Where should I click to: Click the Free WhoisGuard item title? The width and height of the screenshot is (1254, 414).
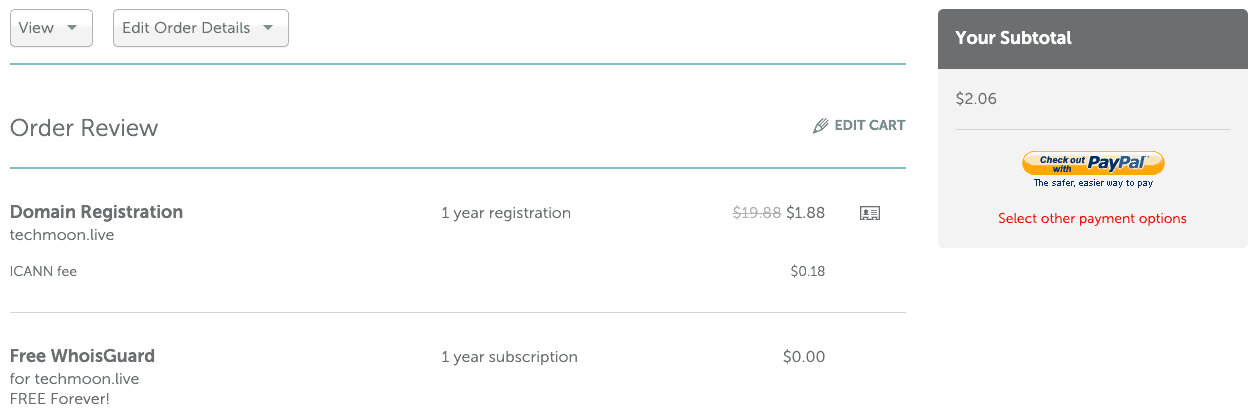click(x=82, y=356)
